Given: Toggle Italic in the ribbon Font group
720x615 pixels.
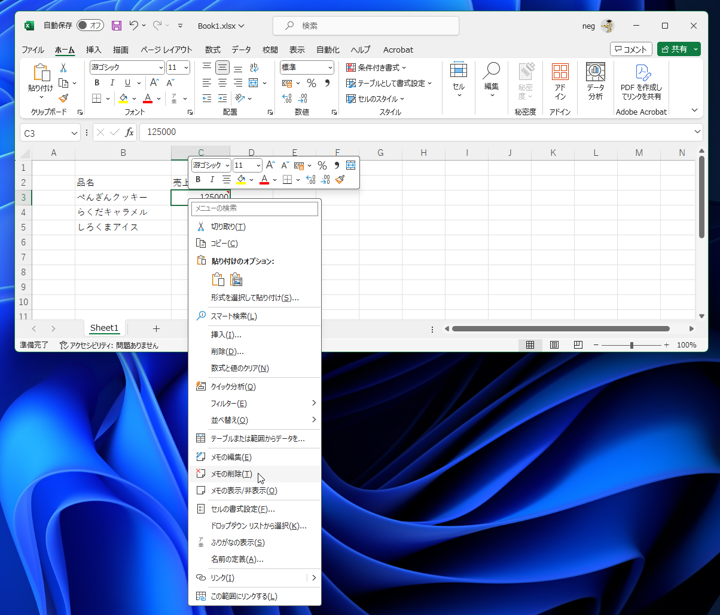Looking at the screenshot, I should tap(112, 83).
